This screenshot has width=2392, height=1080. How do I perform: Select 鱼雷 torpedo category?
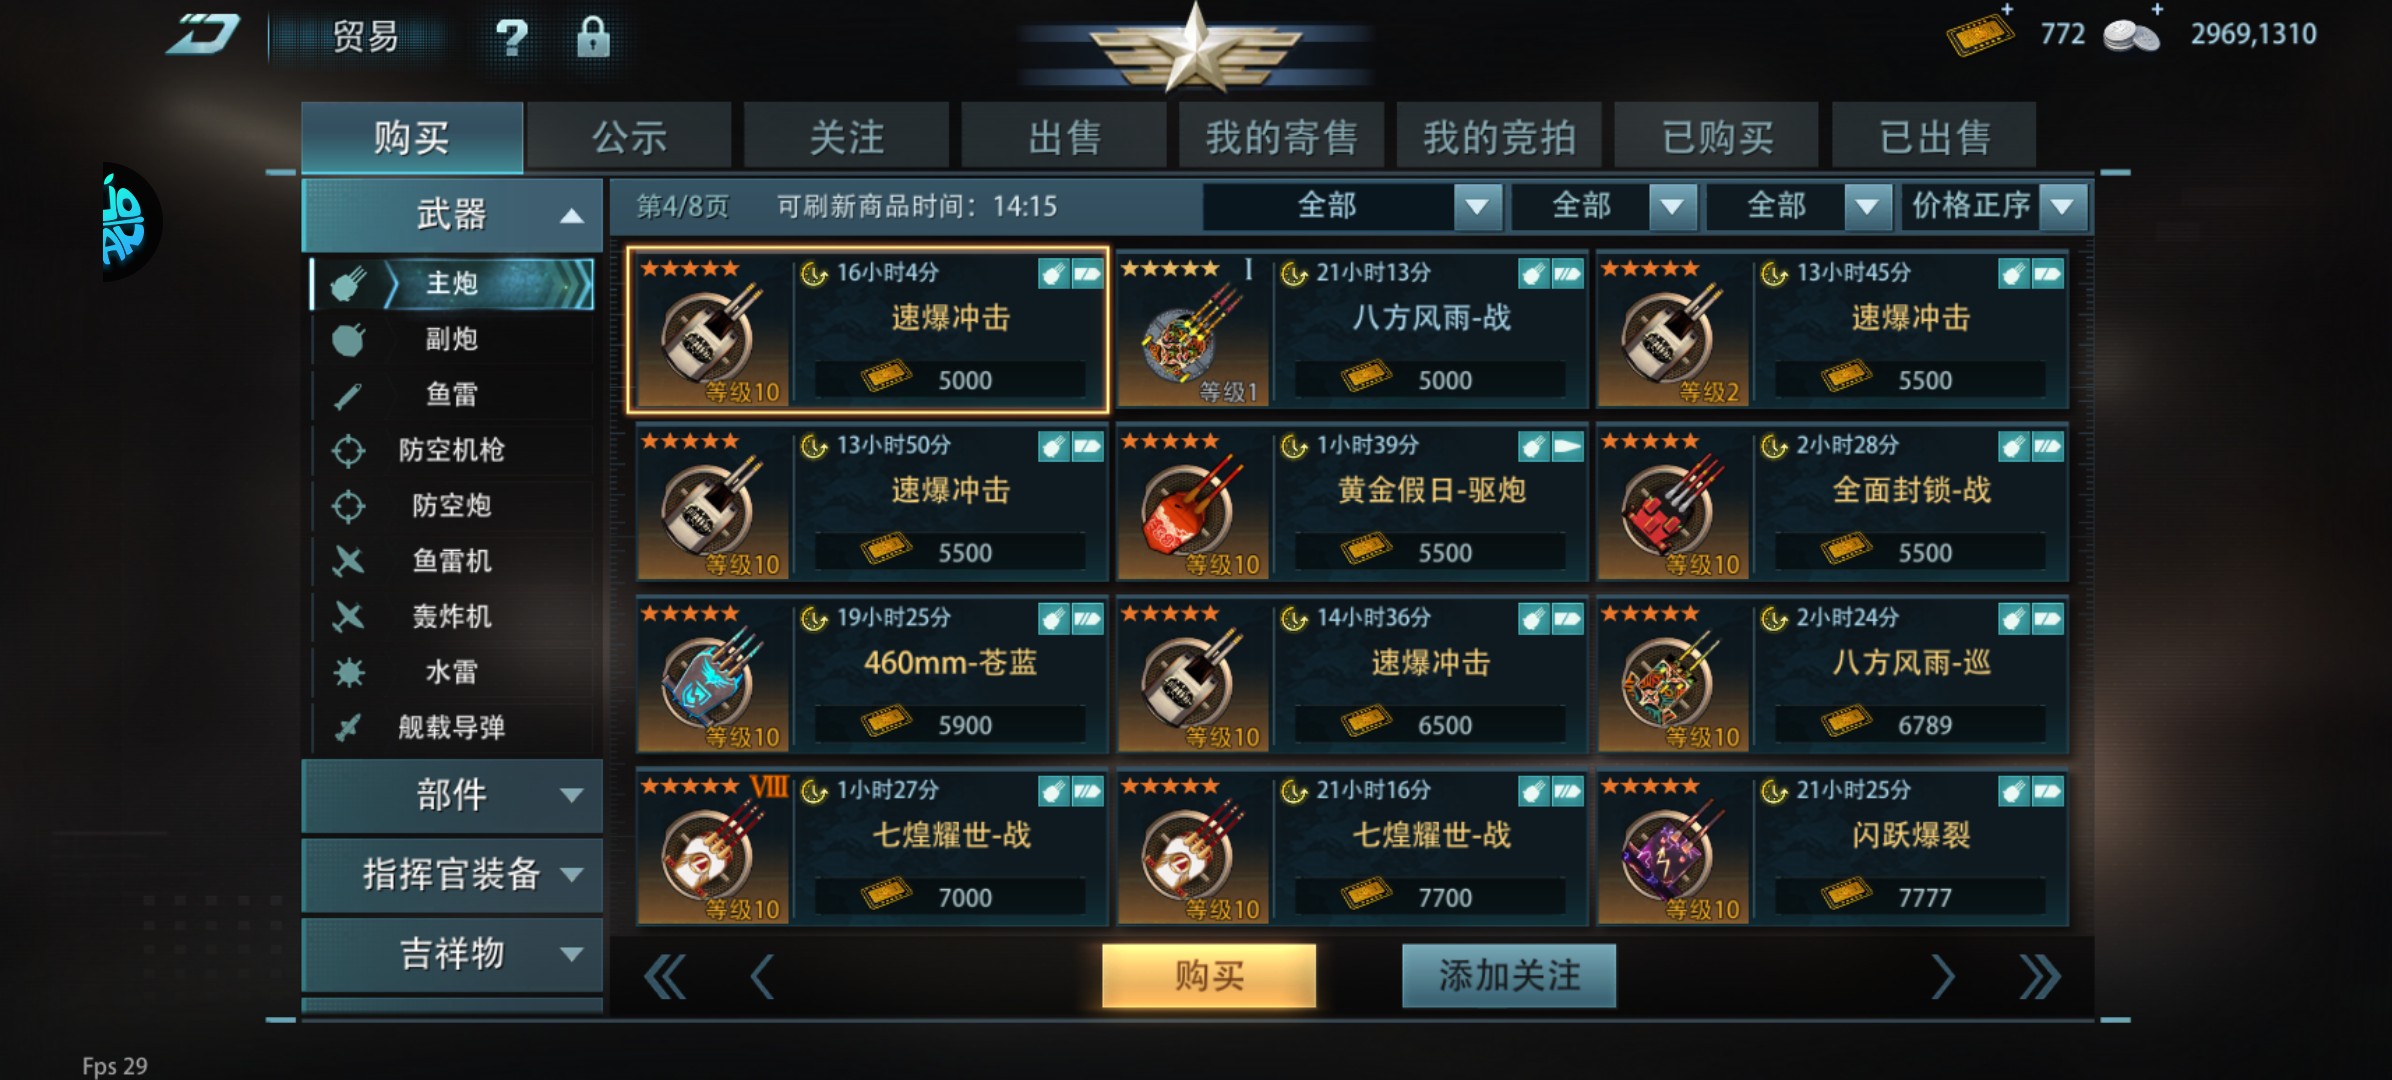453,394
